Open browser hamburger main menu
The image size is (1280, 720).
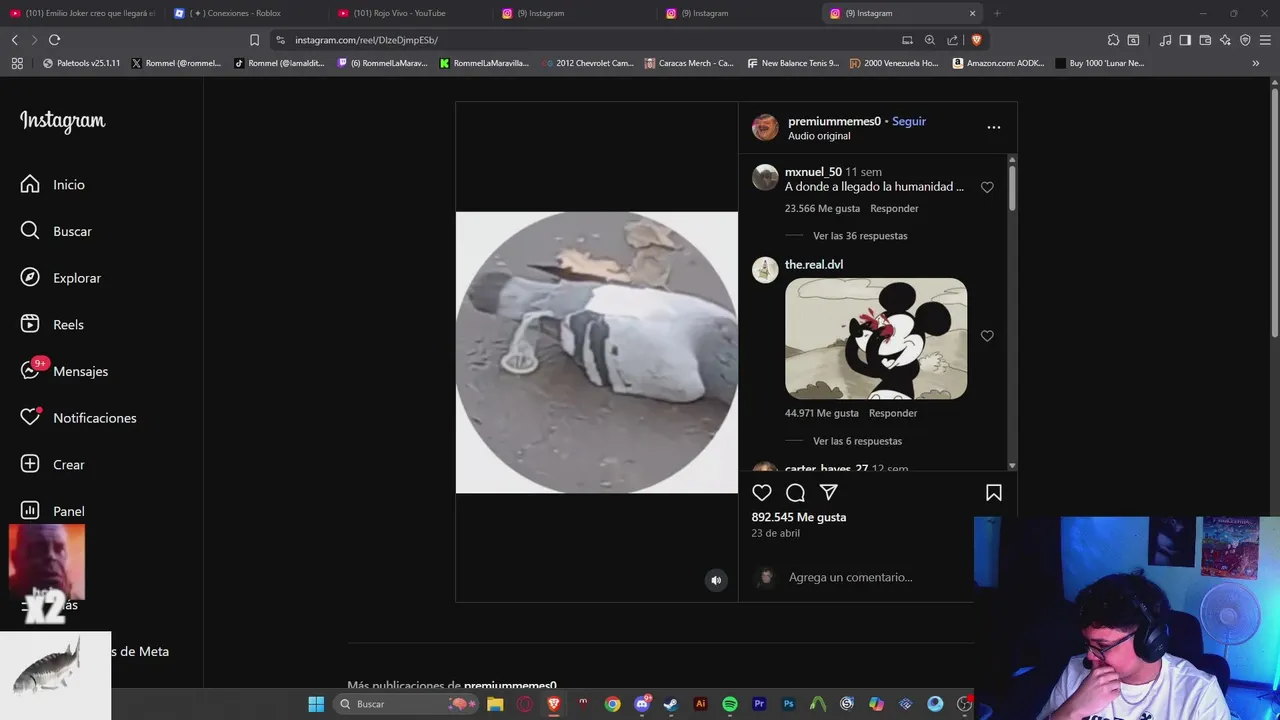point(1266,40)
